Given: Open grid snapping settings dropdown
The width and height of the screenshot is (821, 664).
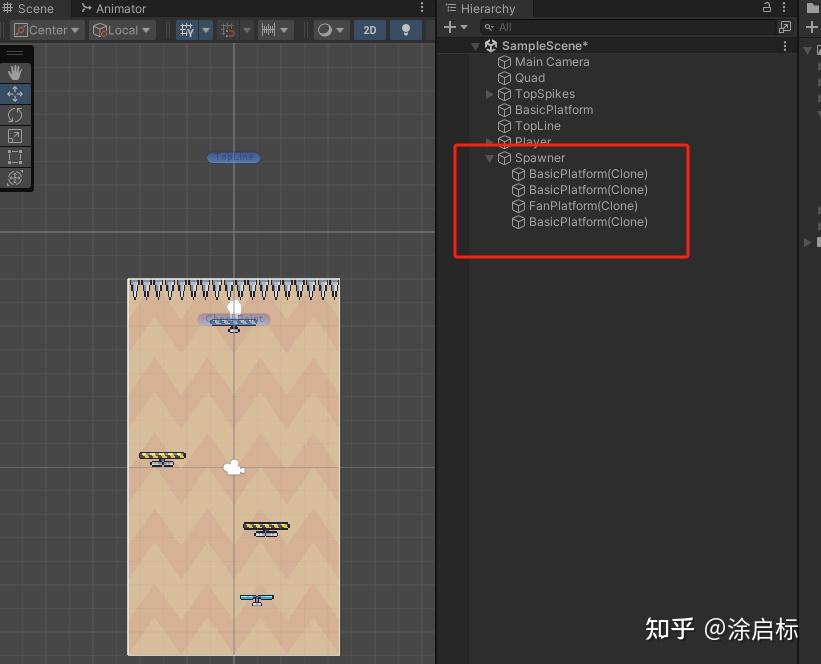Looking at the screenshot, I should (247, 30).
